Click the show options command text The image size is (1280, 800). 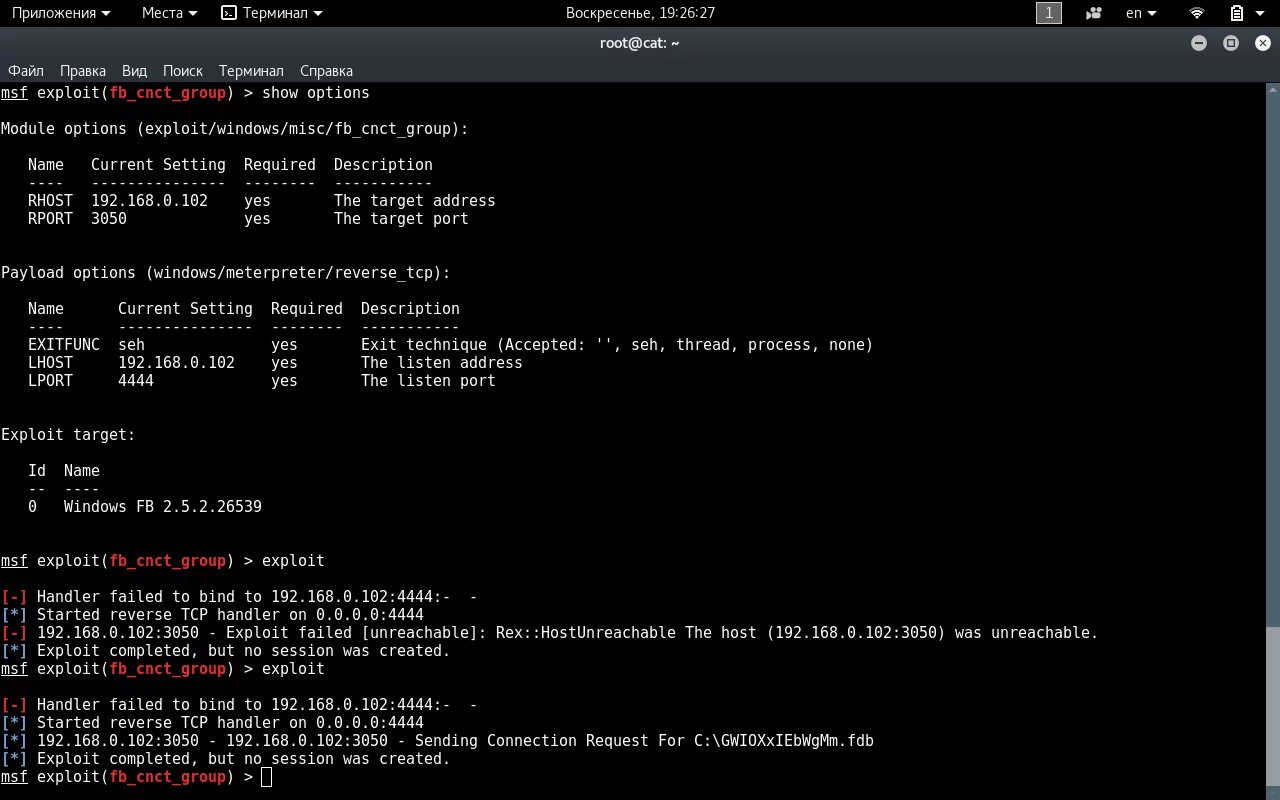(x=316, y=93)
